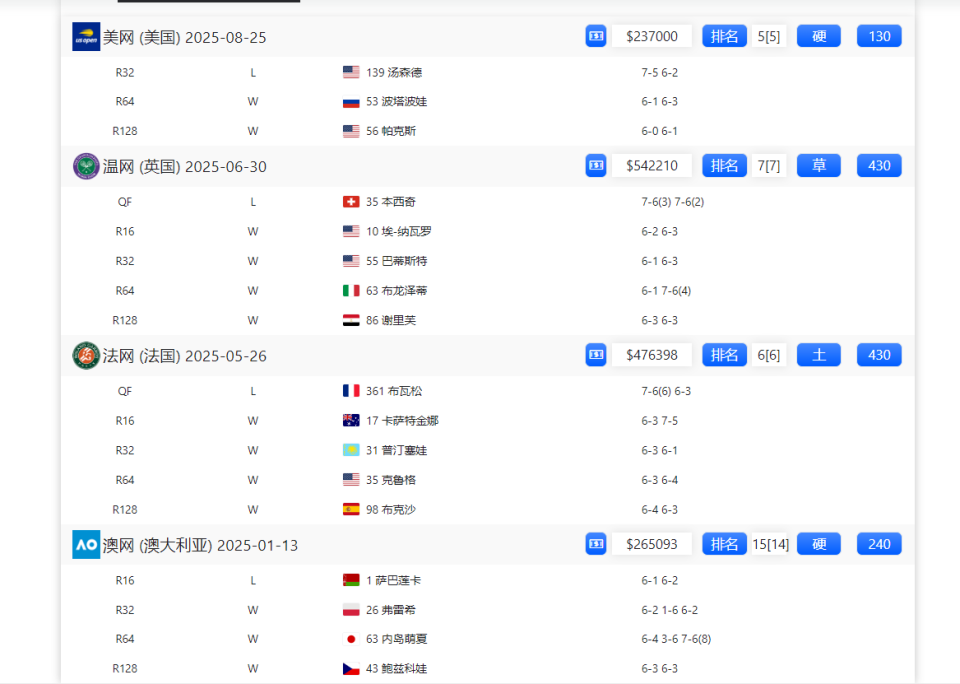Select opponent name 139 汤森德
Image resolution: width=960 pixels, height=684 pixels.
click(x=394, y=72)
